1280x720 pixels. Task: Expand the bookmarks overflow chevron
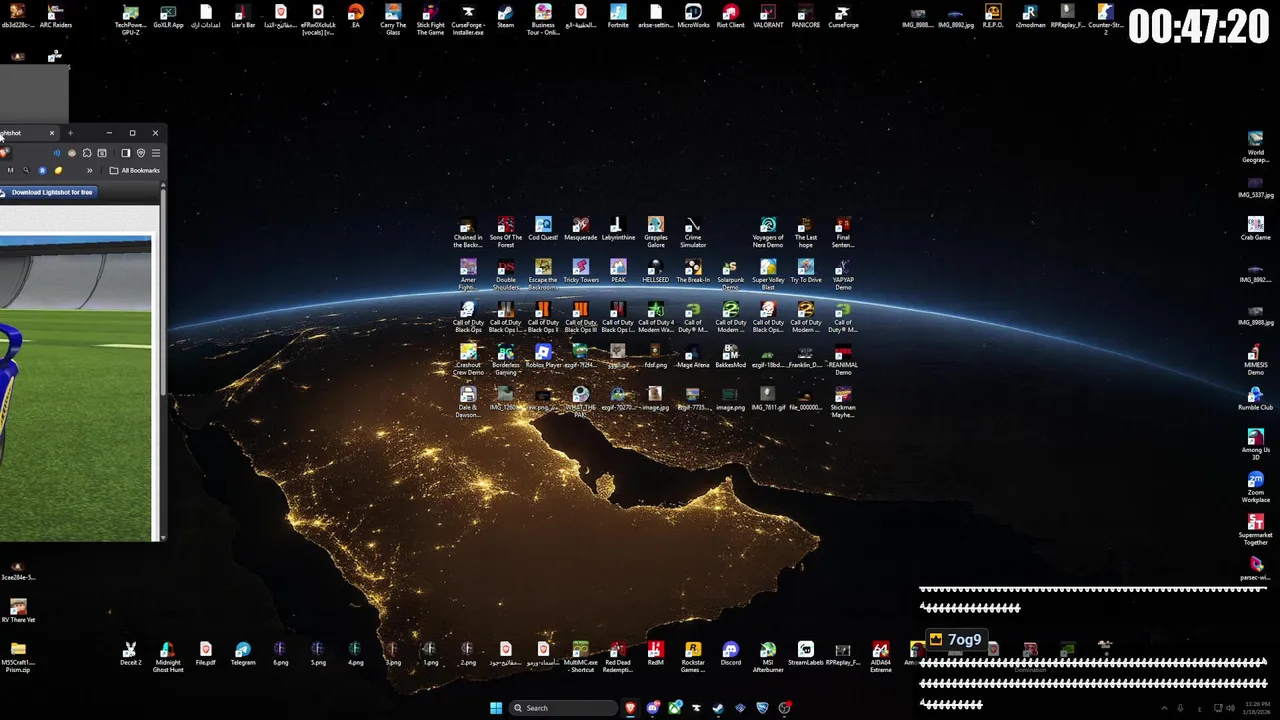pyautogui.click(x=89, y=170)
